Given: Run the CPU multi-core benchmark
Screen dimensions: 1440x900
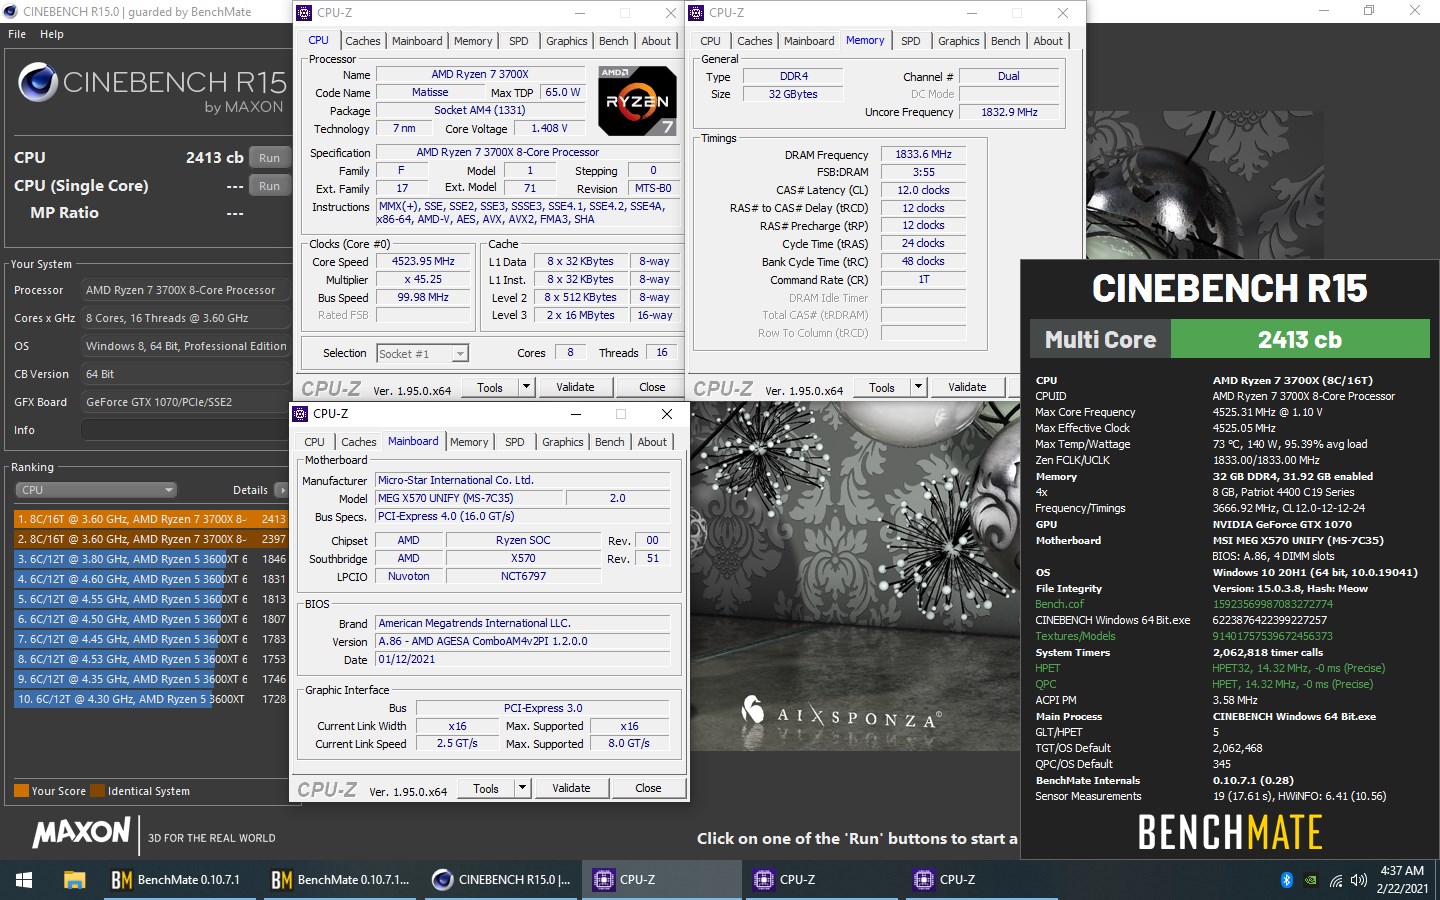Looking at the screenshot, I should tap(269, 158).
